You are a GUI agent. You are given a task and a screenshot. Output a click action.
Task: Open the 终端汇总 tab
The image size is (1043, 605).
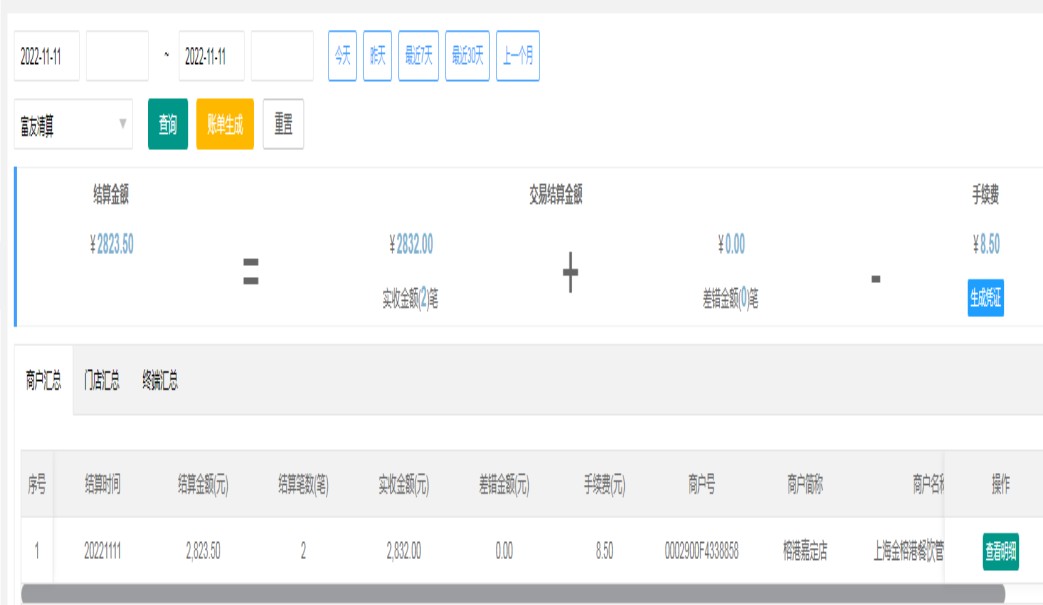pos(160,381)
